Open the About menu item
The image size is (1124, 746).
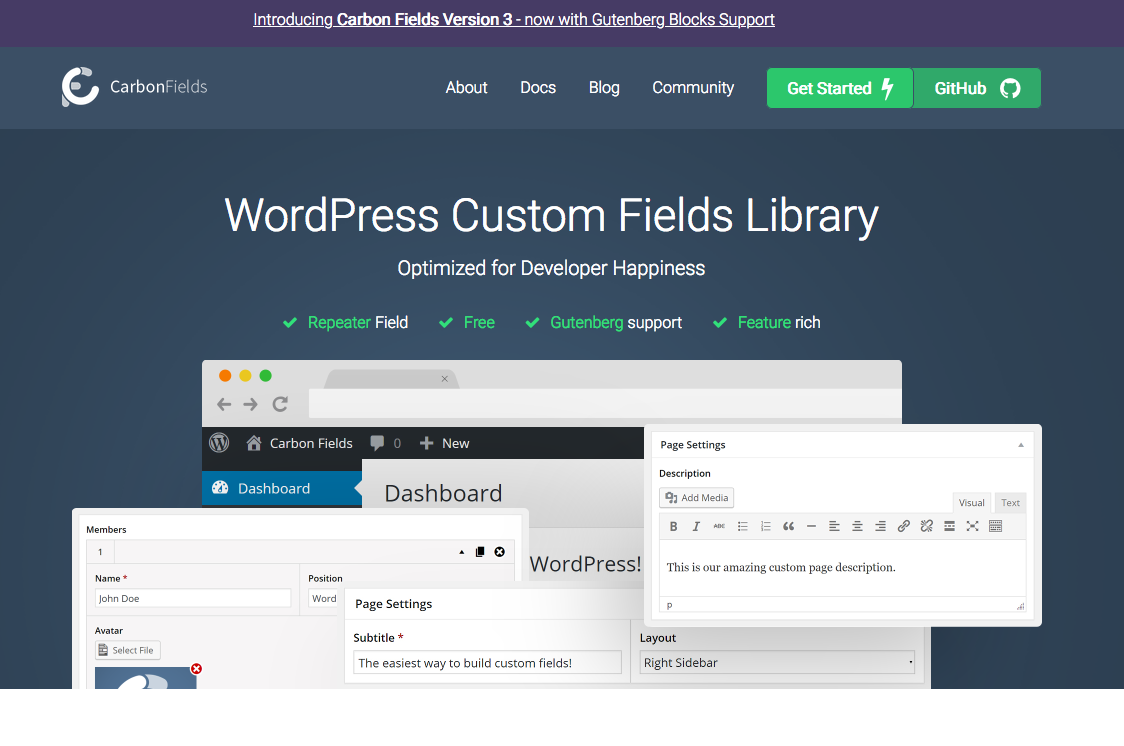click(x=466, y=87)
